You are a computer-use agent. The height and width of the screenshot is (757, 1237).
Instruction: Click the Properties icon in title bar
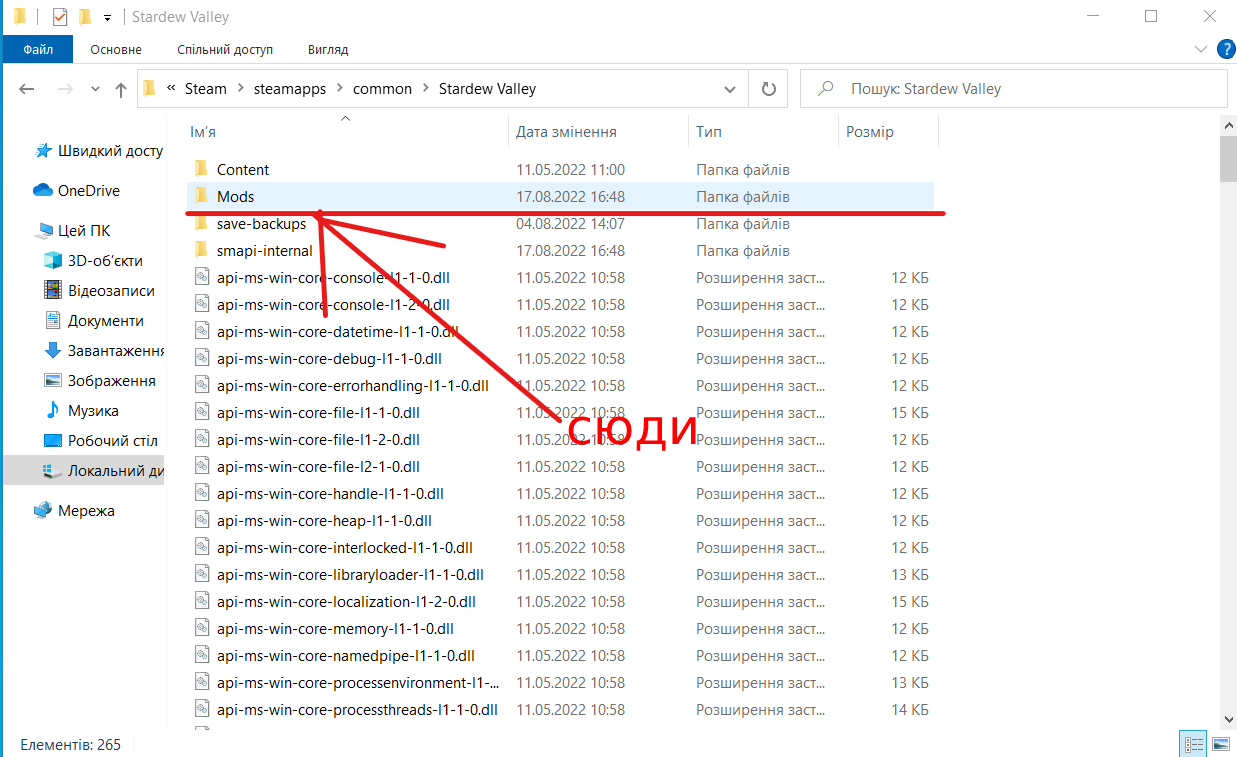(x=59, y=17)
